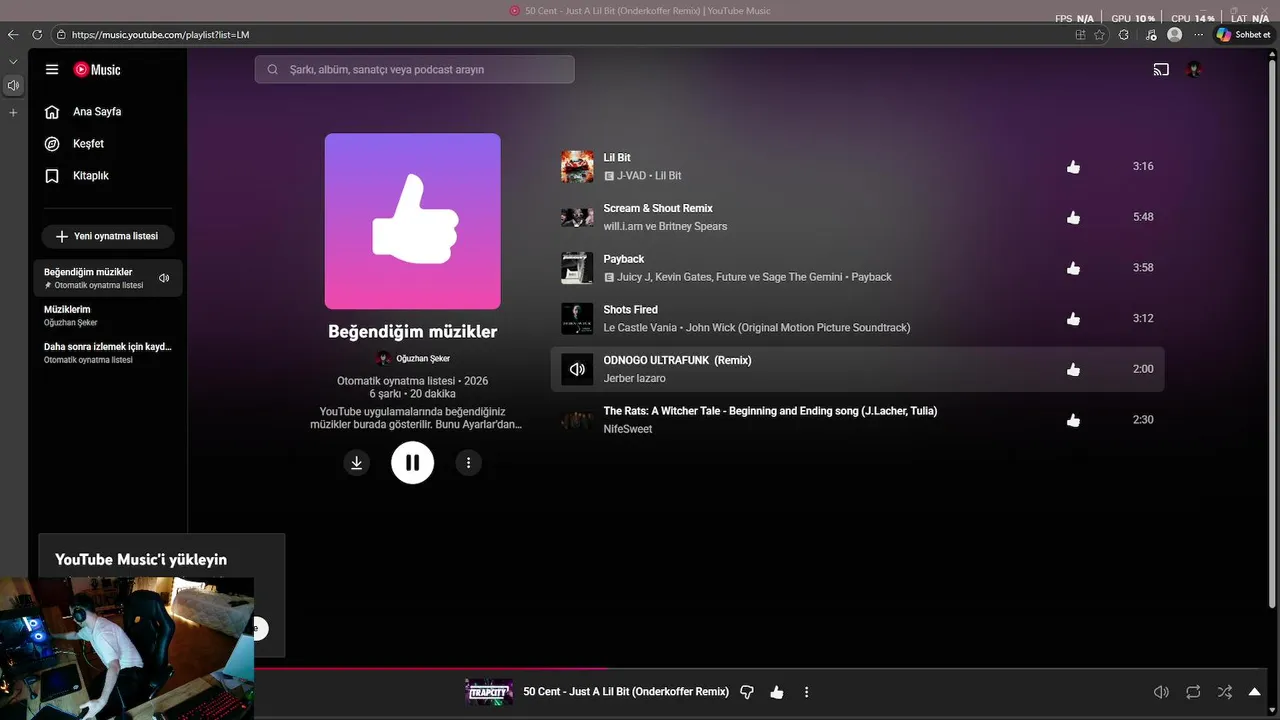
Task: Dislike the currently playing song
Action: click(746, 692)
